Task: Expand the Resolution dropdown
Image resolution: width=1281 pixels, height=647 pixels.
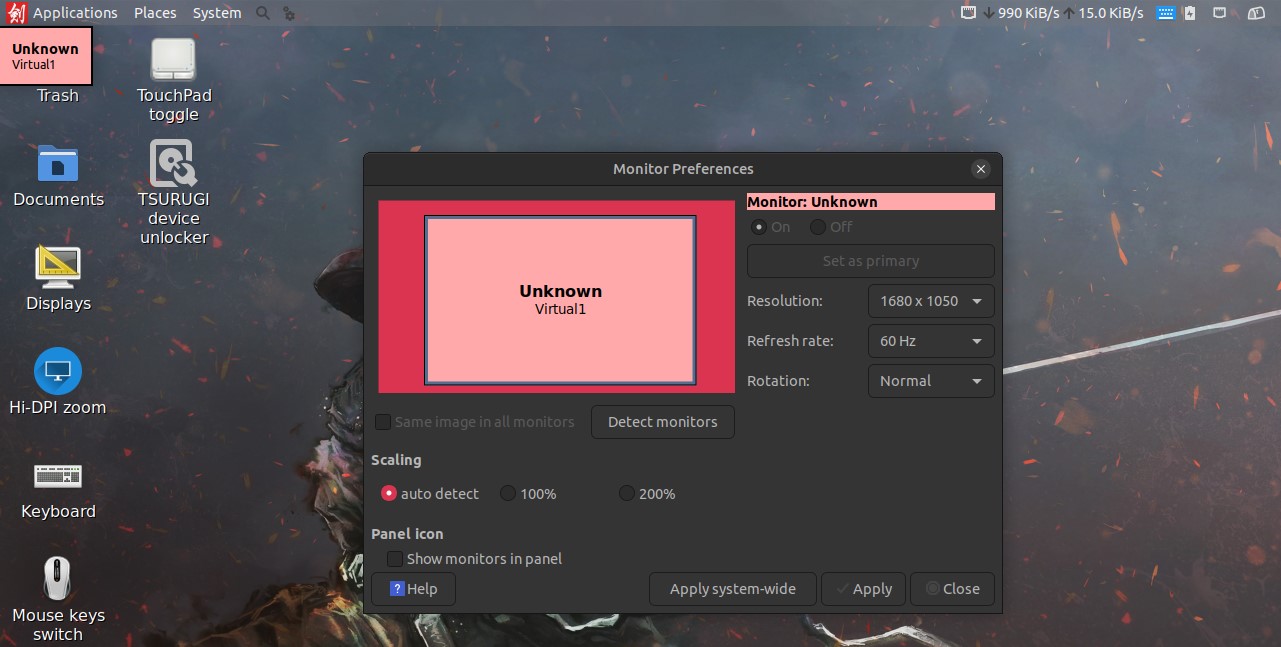Action: point(931,301)
